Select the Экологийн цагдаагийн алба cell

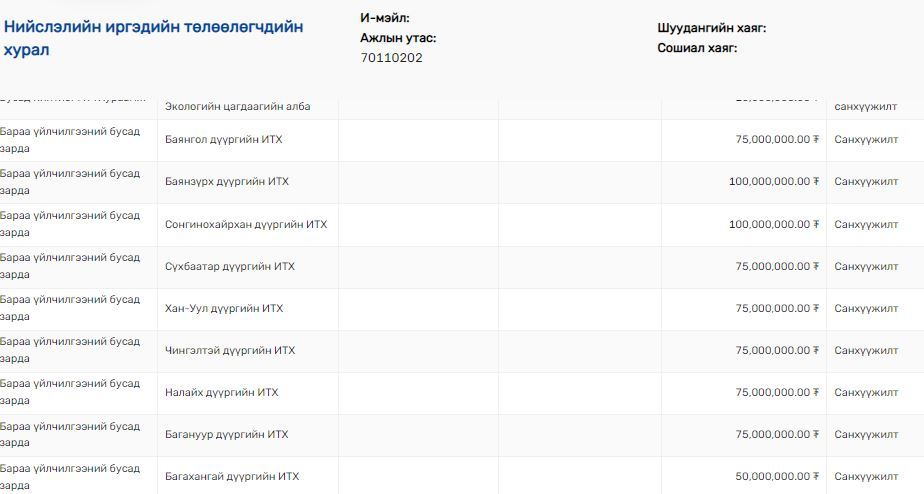click(x=237, y=107)
